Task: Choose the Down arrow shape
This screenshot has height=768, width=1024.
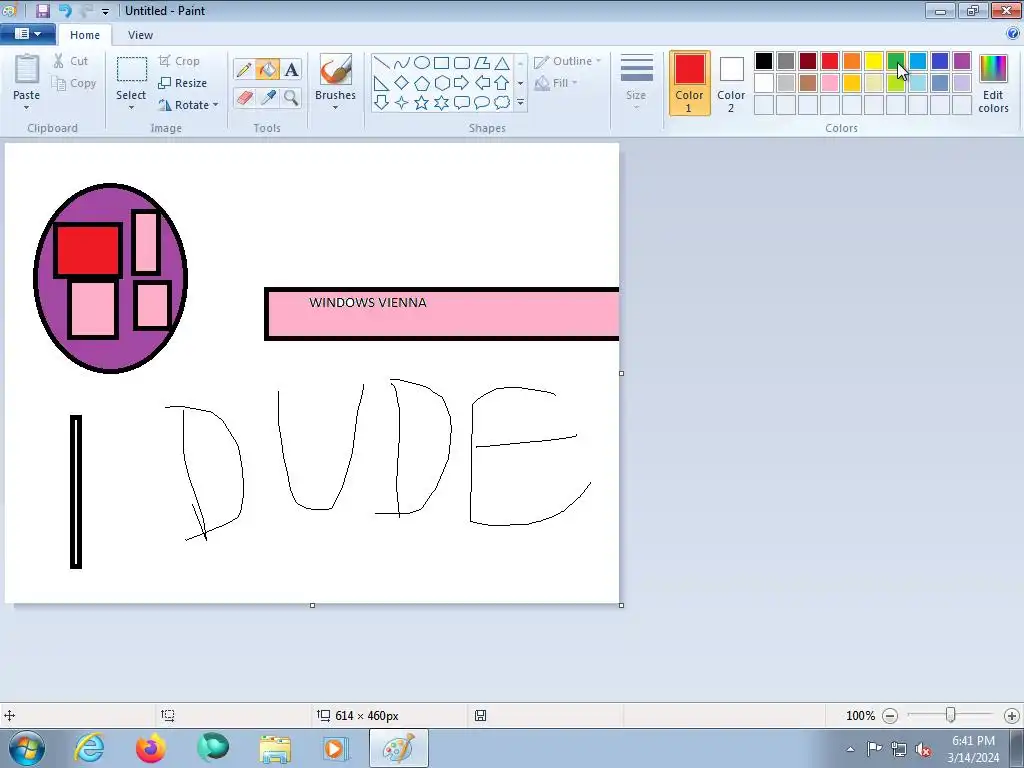Action: point(381,103)
